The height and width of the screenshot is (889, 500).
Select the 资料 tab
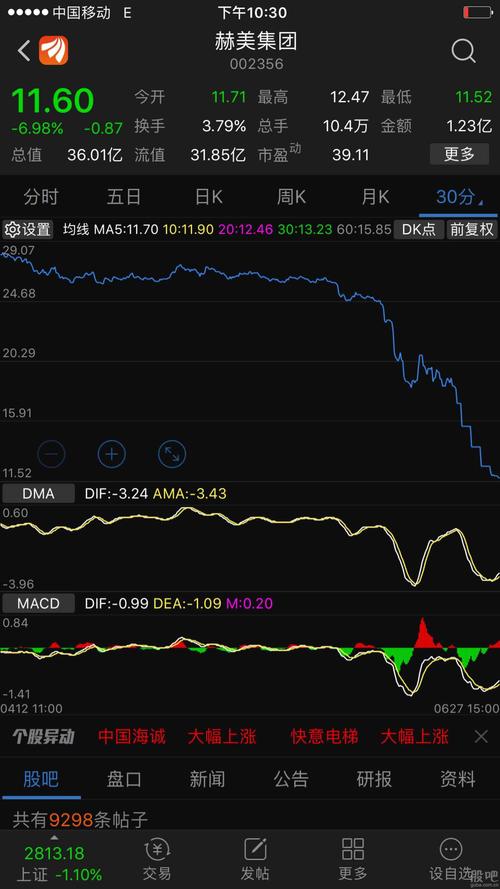point(458,779)
